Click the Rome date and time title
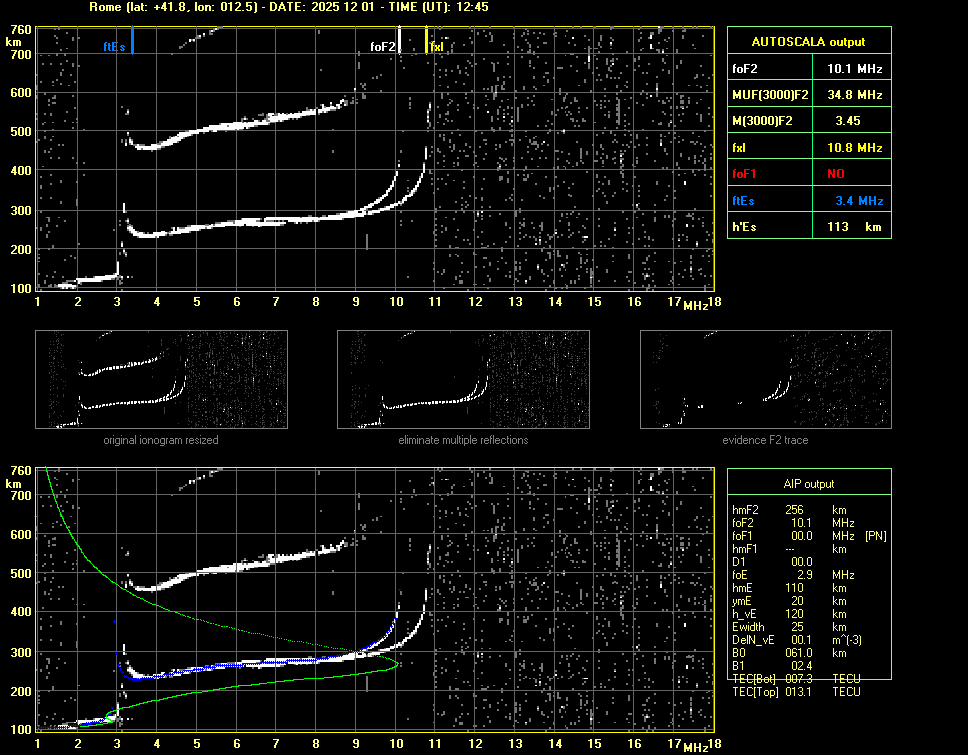This screenshot has height=755, width=968. [x=288, y=7]
